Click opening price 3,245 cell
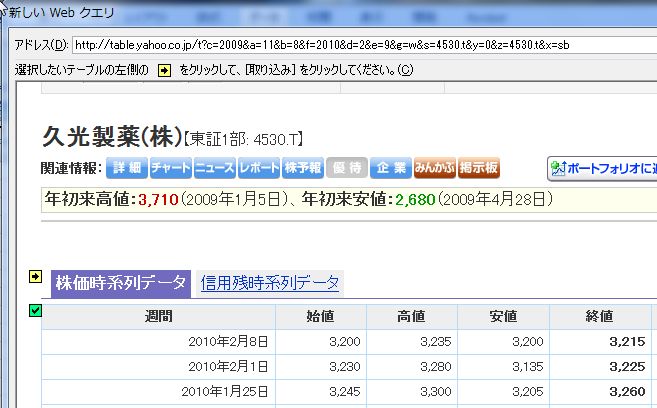 (x=321, y=392)
